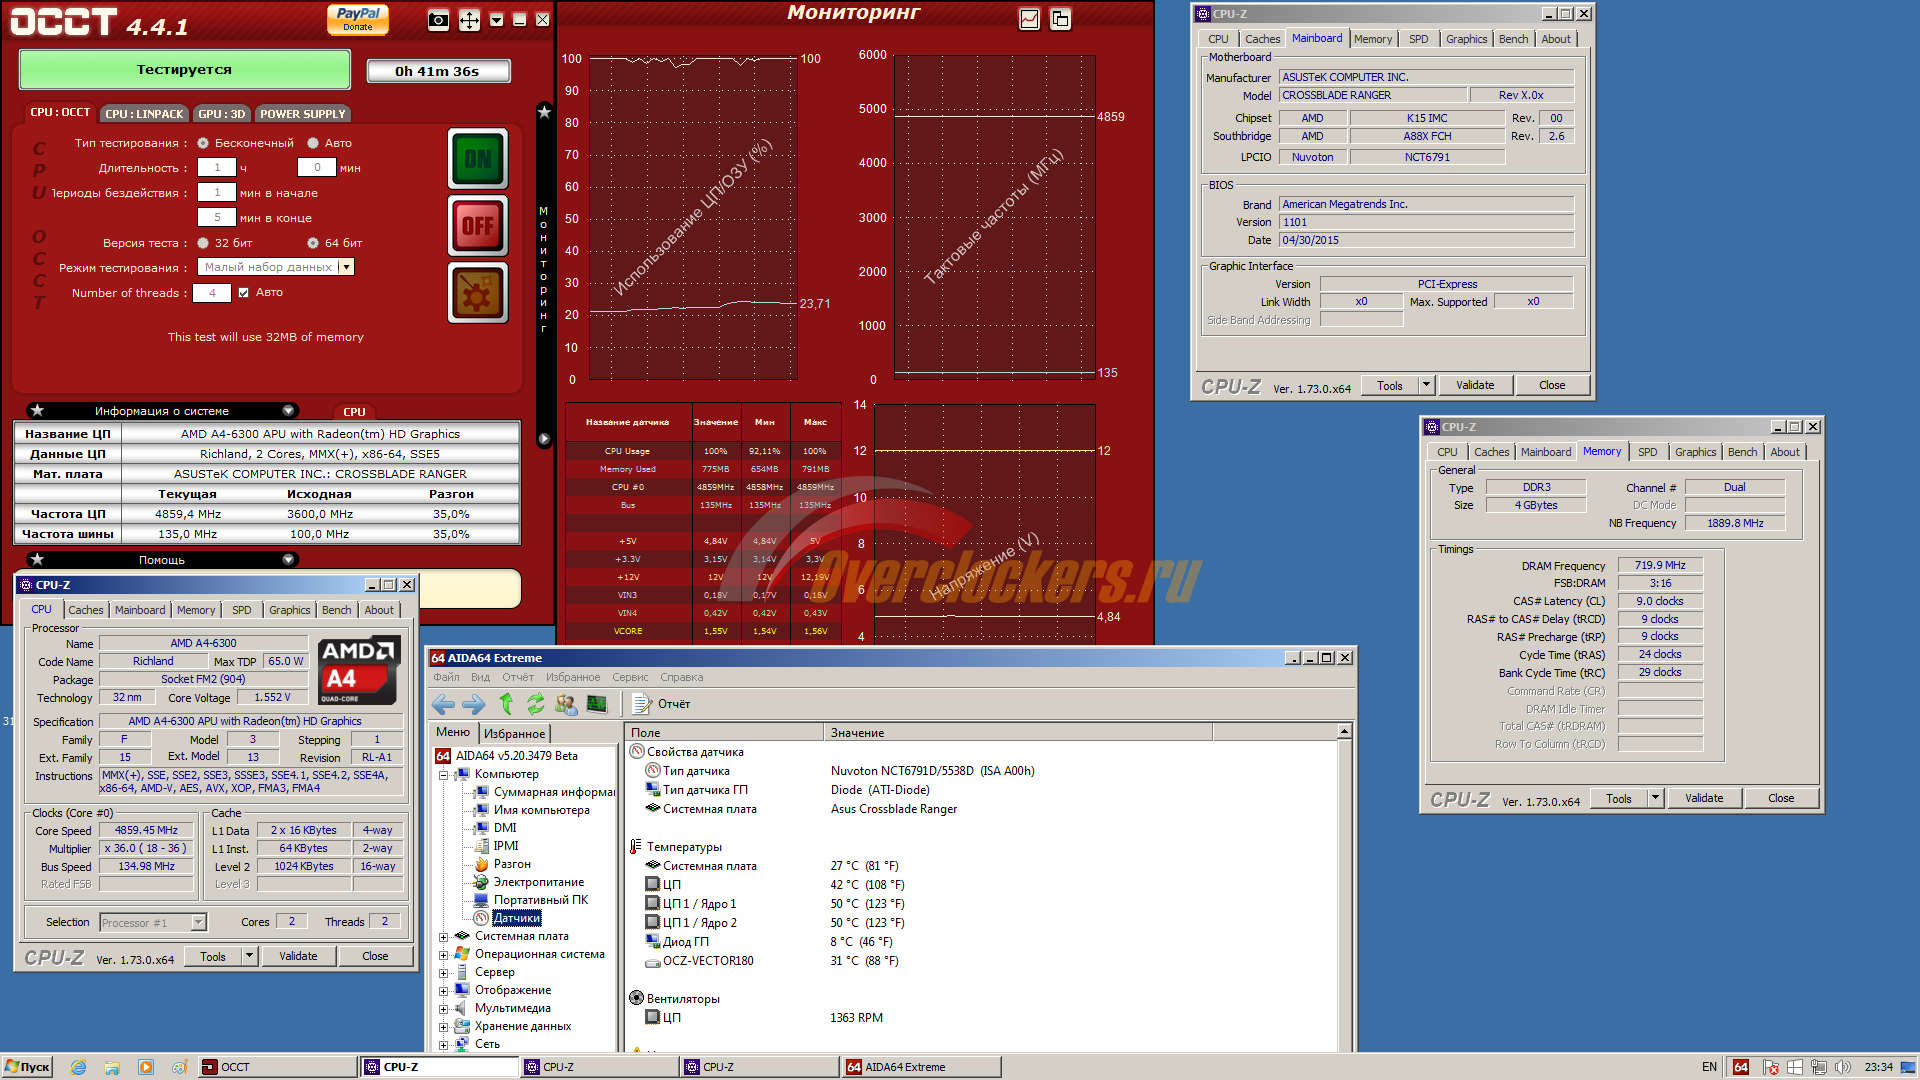Image resolution: width=1920 pixels, height=1080 pixels.
Task: Click AIDA64 Back arrow toolbar icon
Action: click(x=444, y=704)
